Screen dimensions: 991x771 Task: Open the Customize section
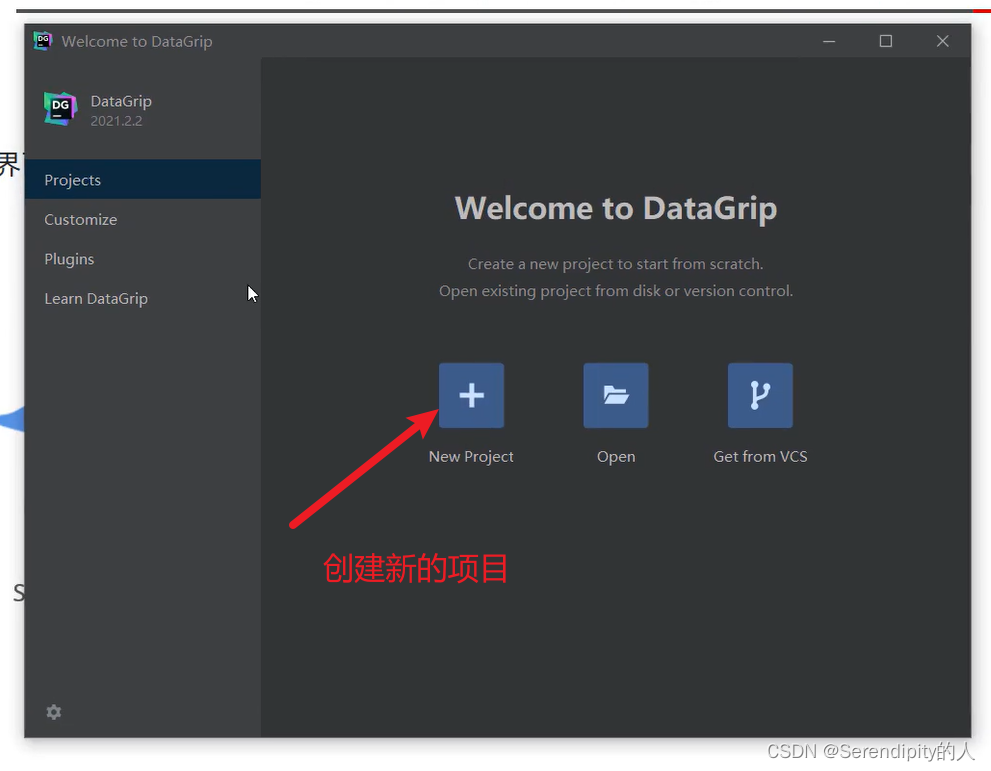(81, 219)
